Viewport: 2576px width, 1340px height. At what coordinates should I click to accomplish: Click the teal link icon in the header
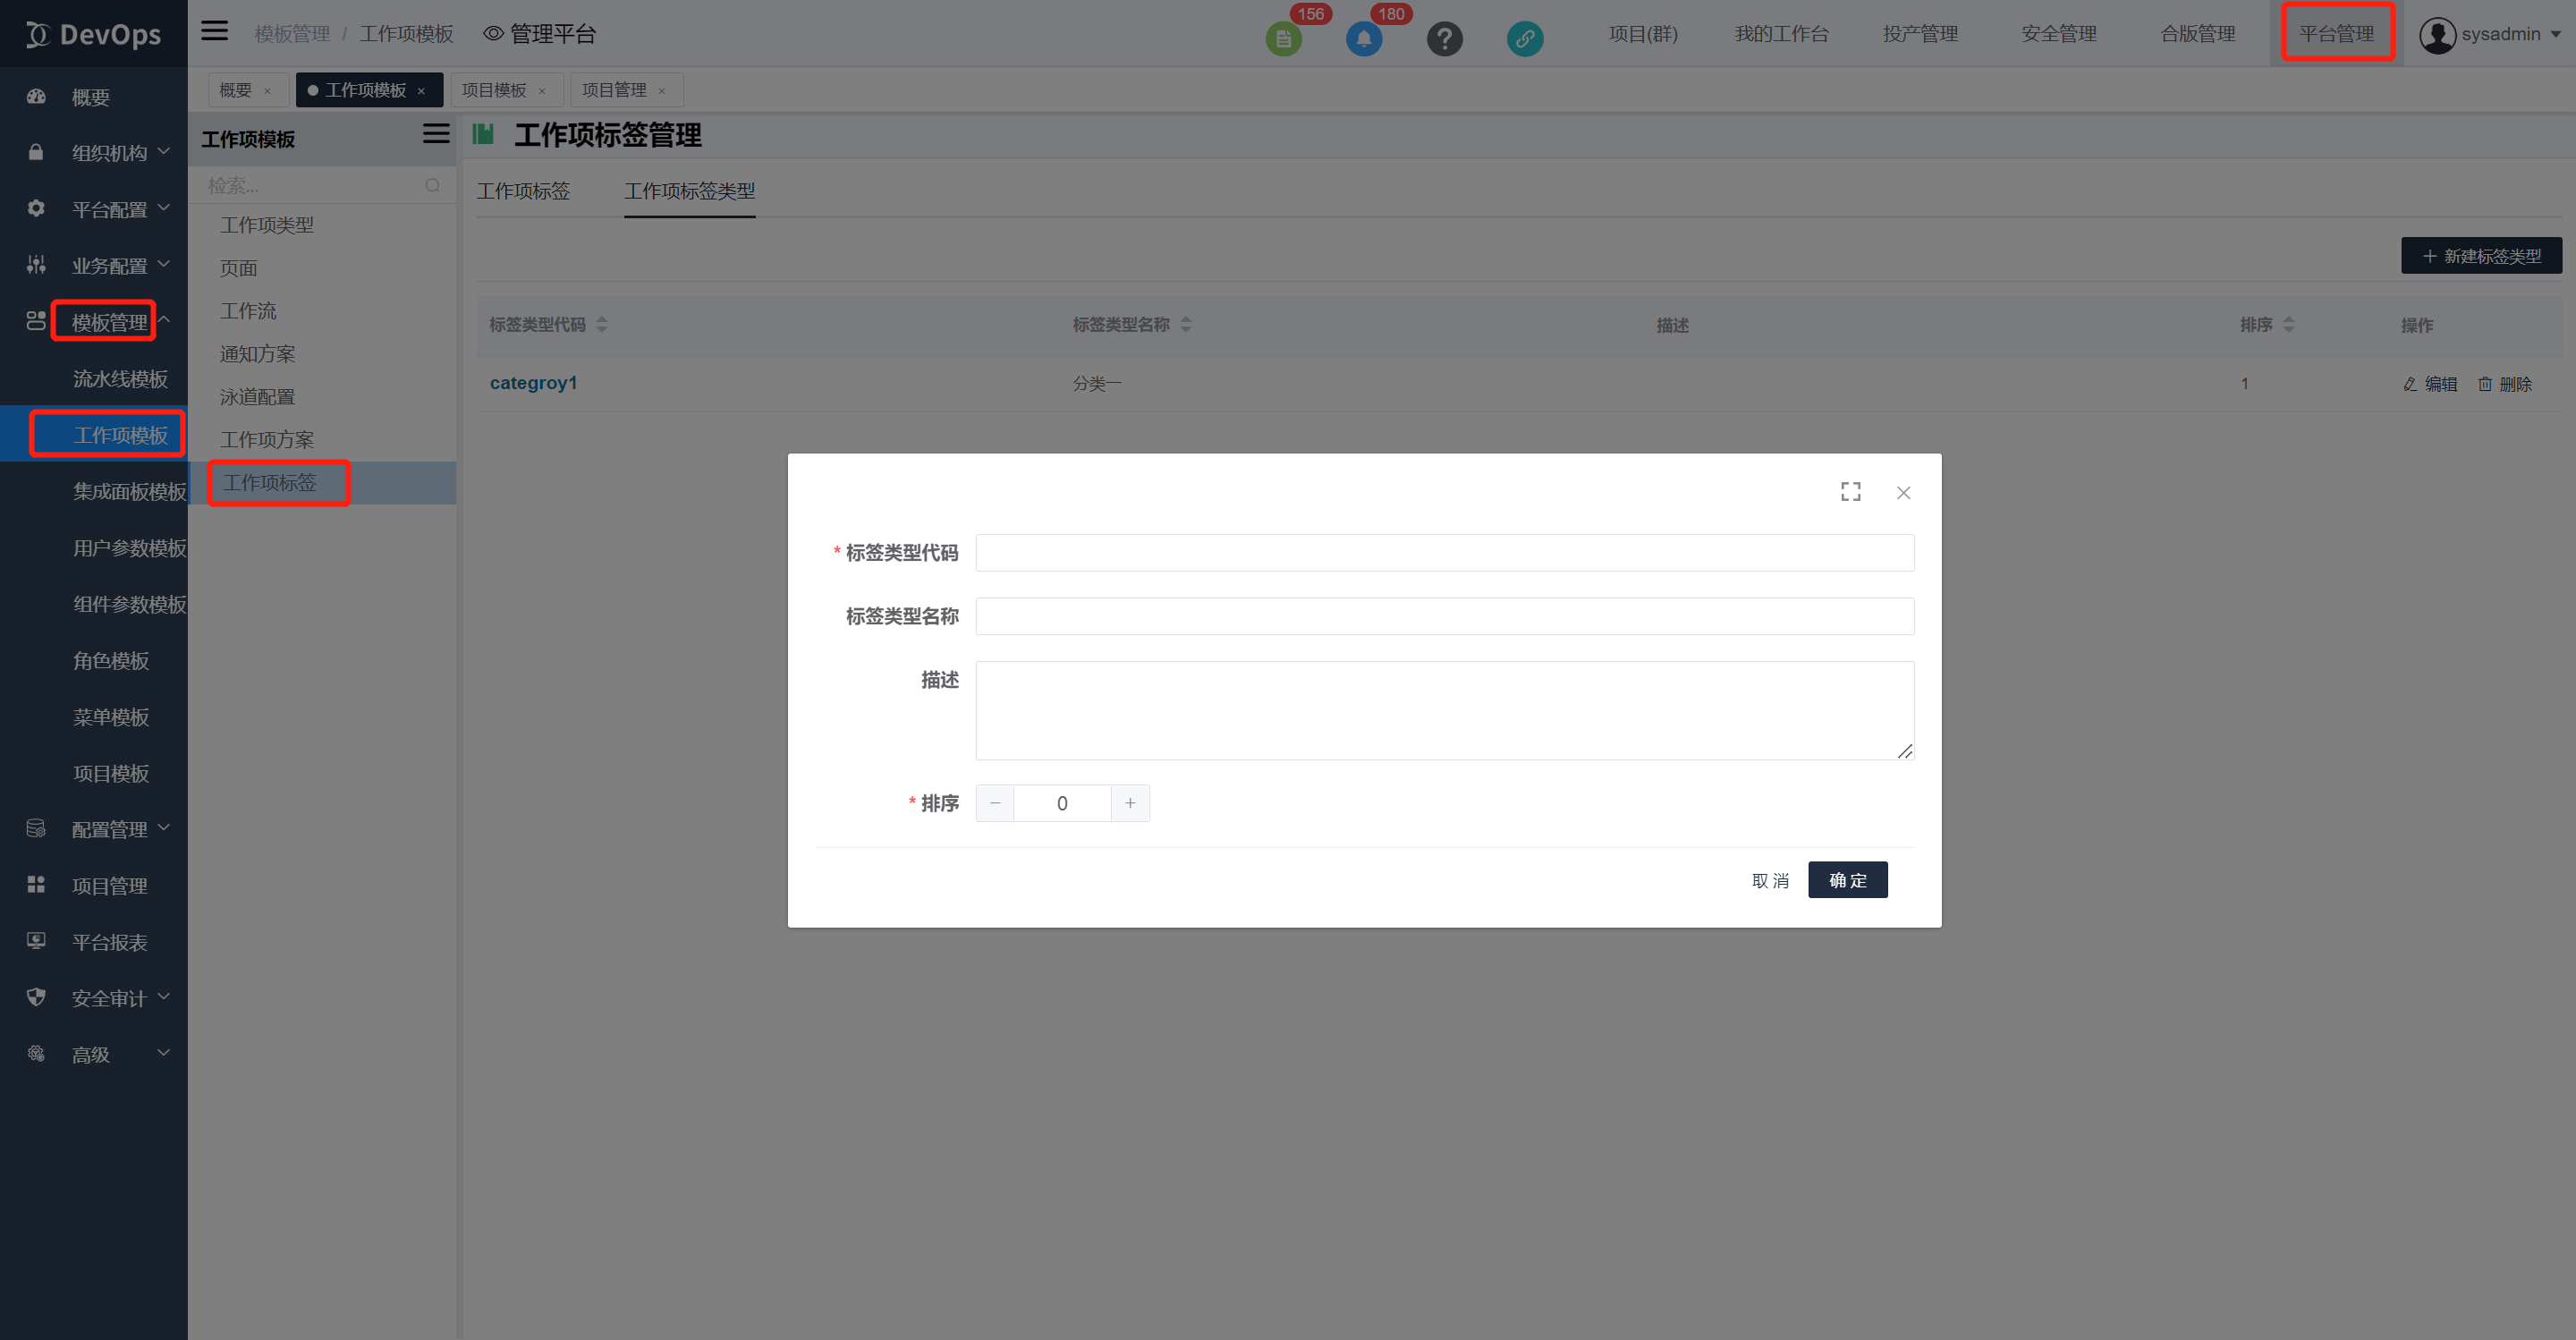click(x=1524, y=39)
